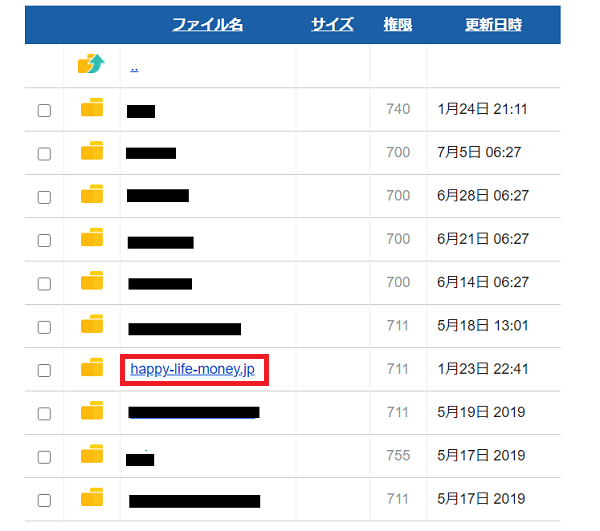Click folder icon in 5月18日 13:01 row

coord(92,324)
